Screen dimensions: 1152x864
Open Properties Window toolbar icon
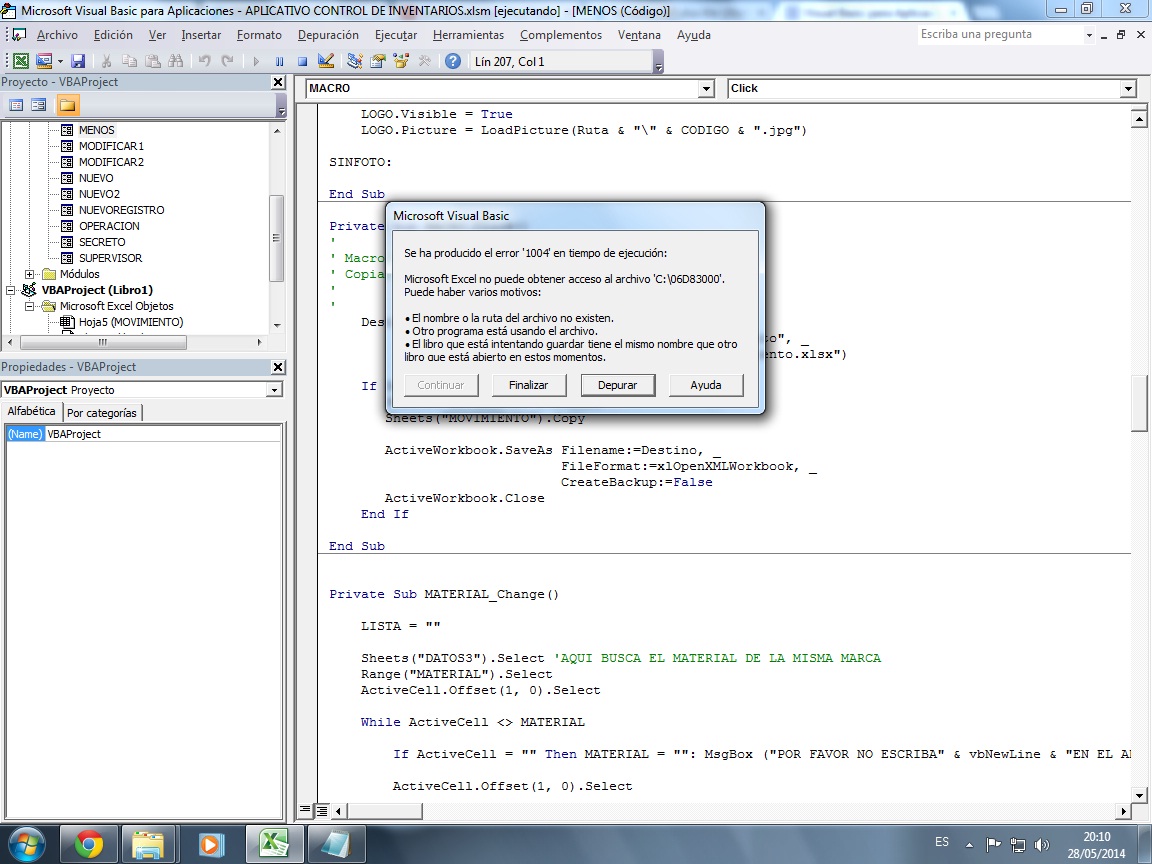378,62
